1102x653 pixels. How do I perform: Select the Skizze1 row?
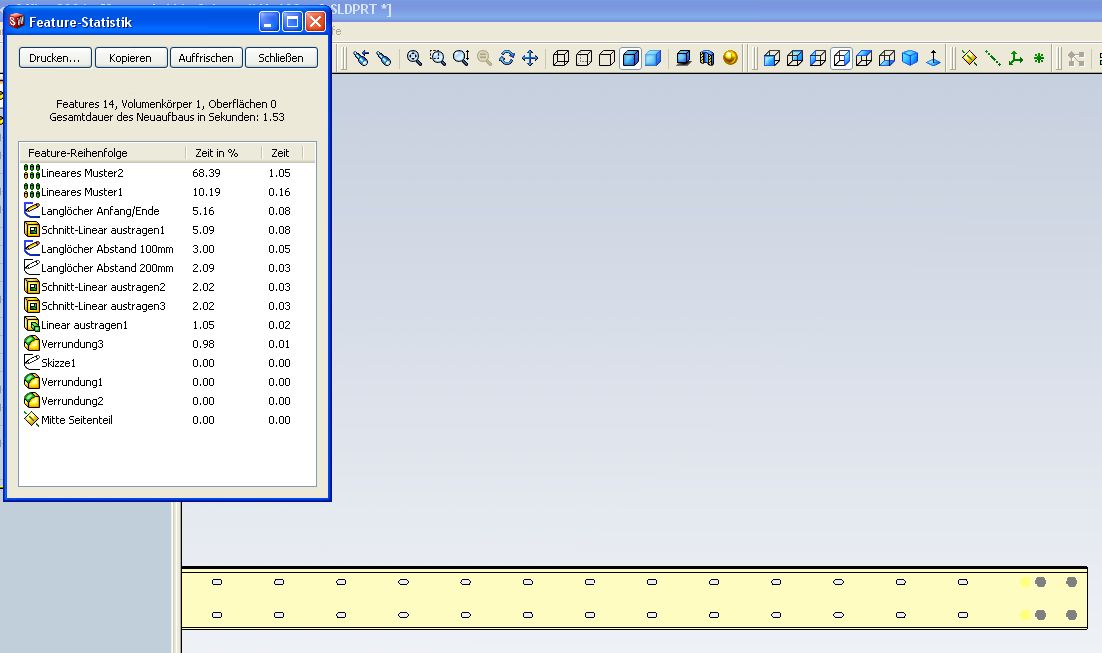[x=167, y=363]
